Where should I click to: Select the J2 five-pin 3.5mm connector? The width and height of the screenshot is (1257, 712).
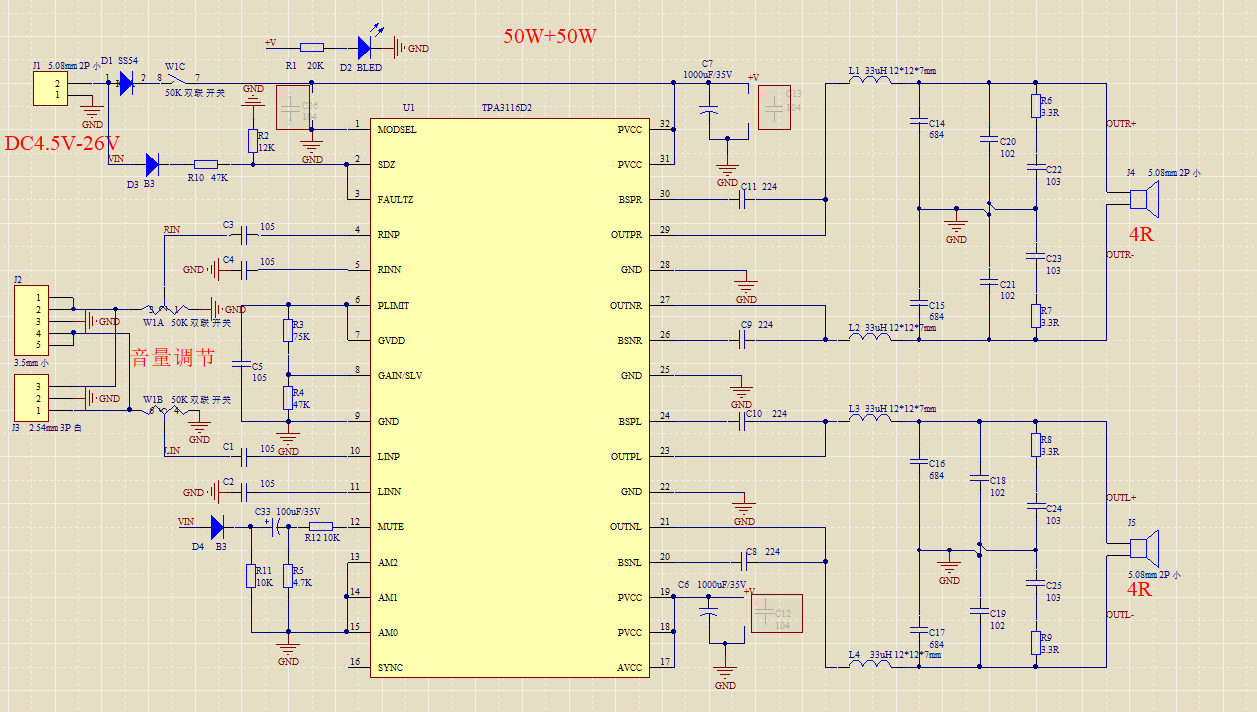[x=31, y=320]
